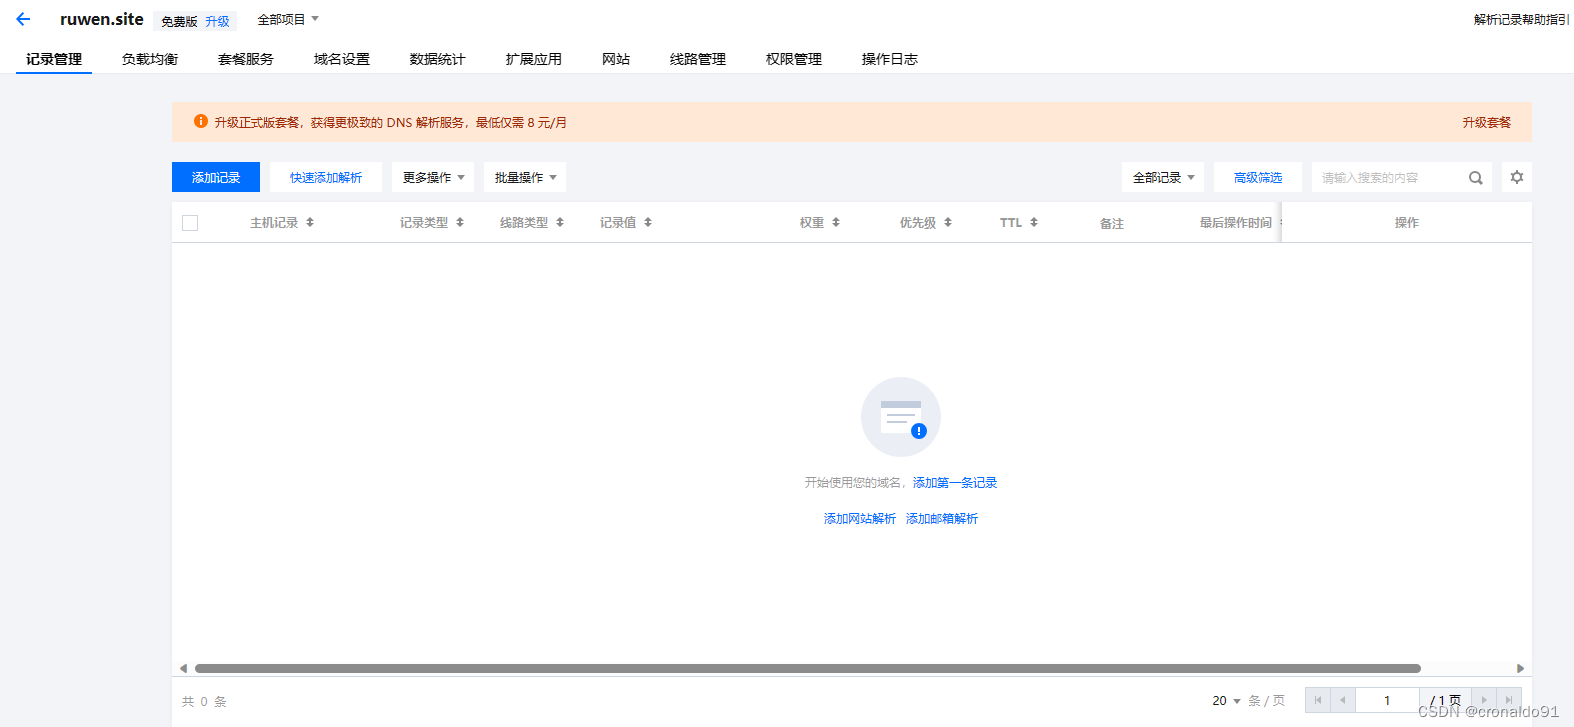
Task: Click the empty-state document icon
Action: (x=901, y=417)
